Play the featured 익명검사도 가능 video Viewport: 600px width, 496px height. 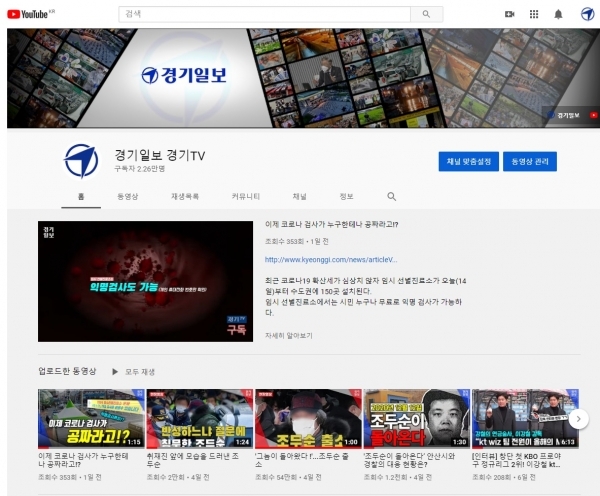click(145, 281)
